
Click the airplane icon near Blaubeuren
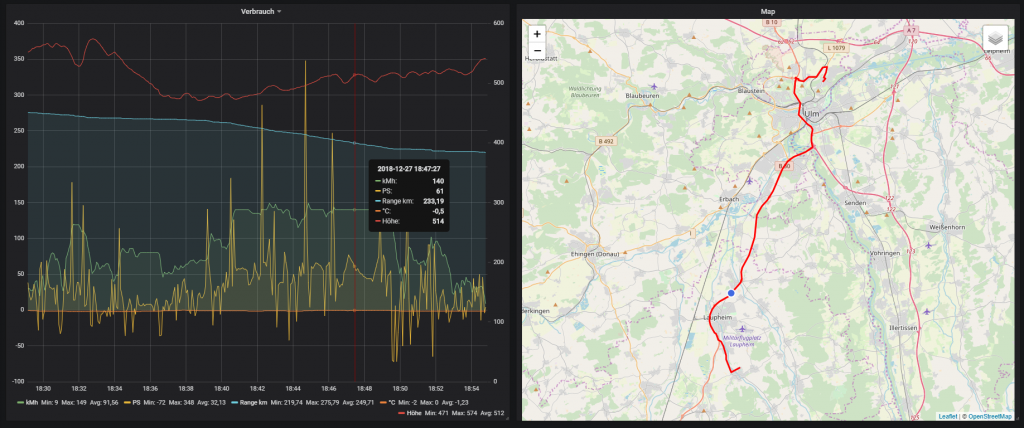point(653,86)
